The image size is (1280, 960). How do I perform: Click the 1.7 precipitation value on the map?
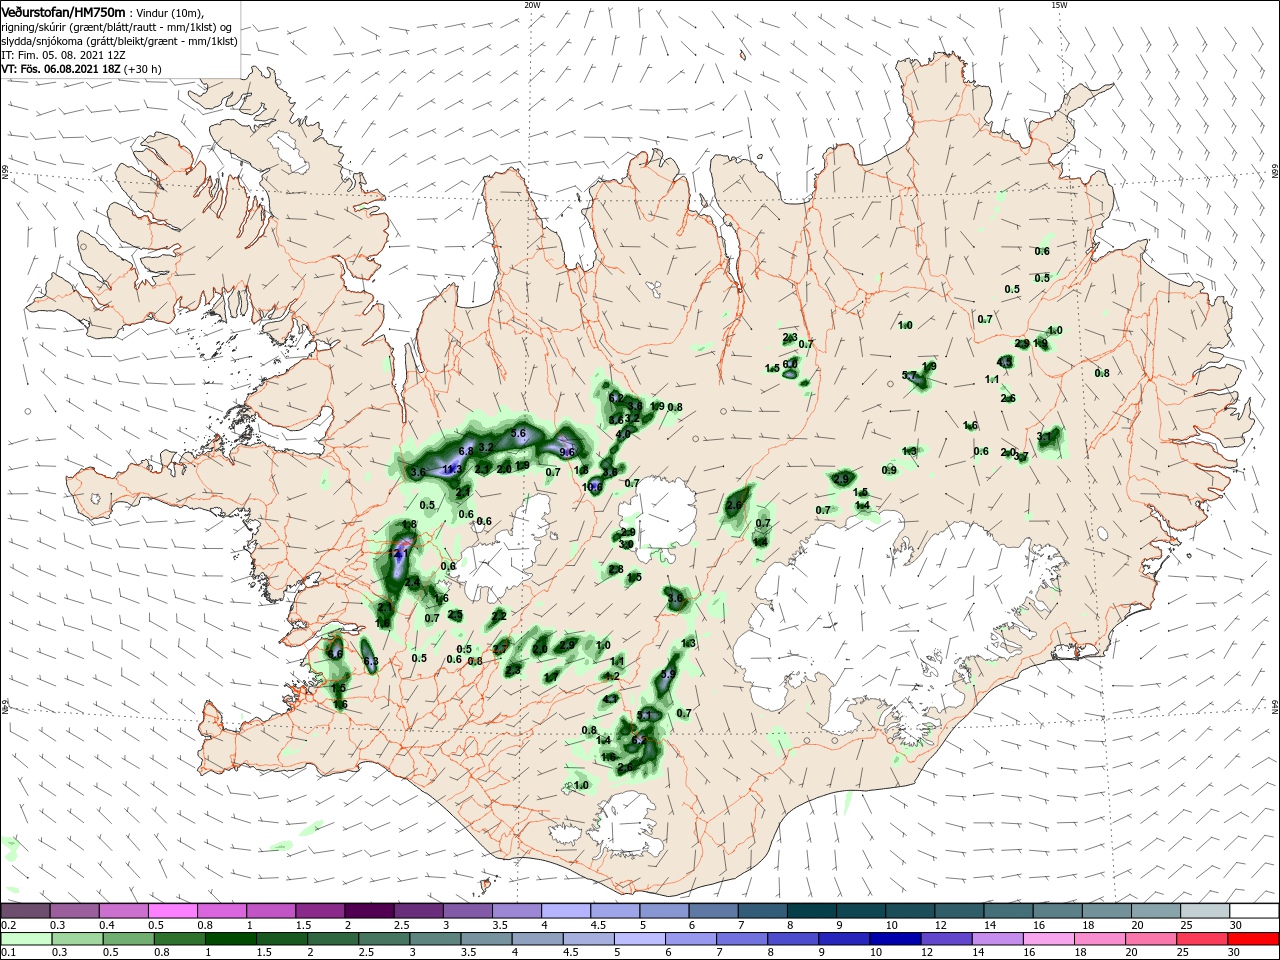[x=551, y=677]
